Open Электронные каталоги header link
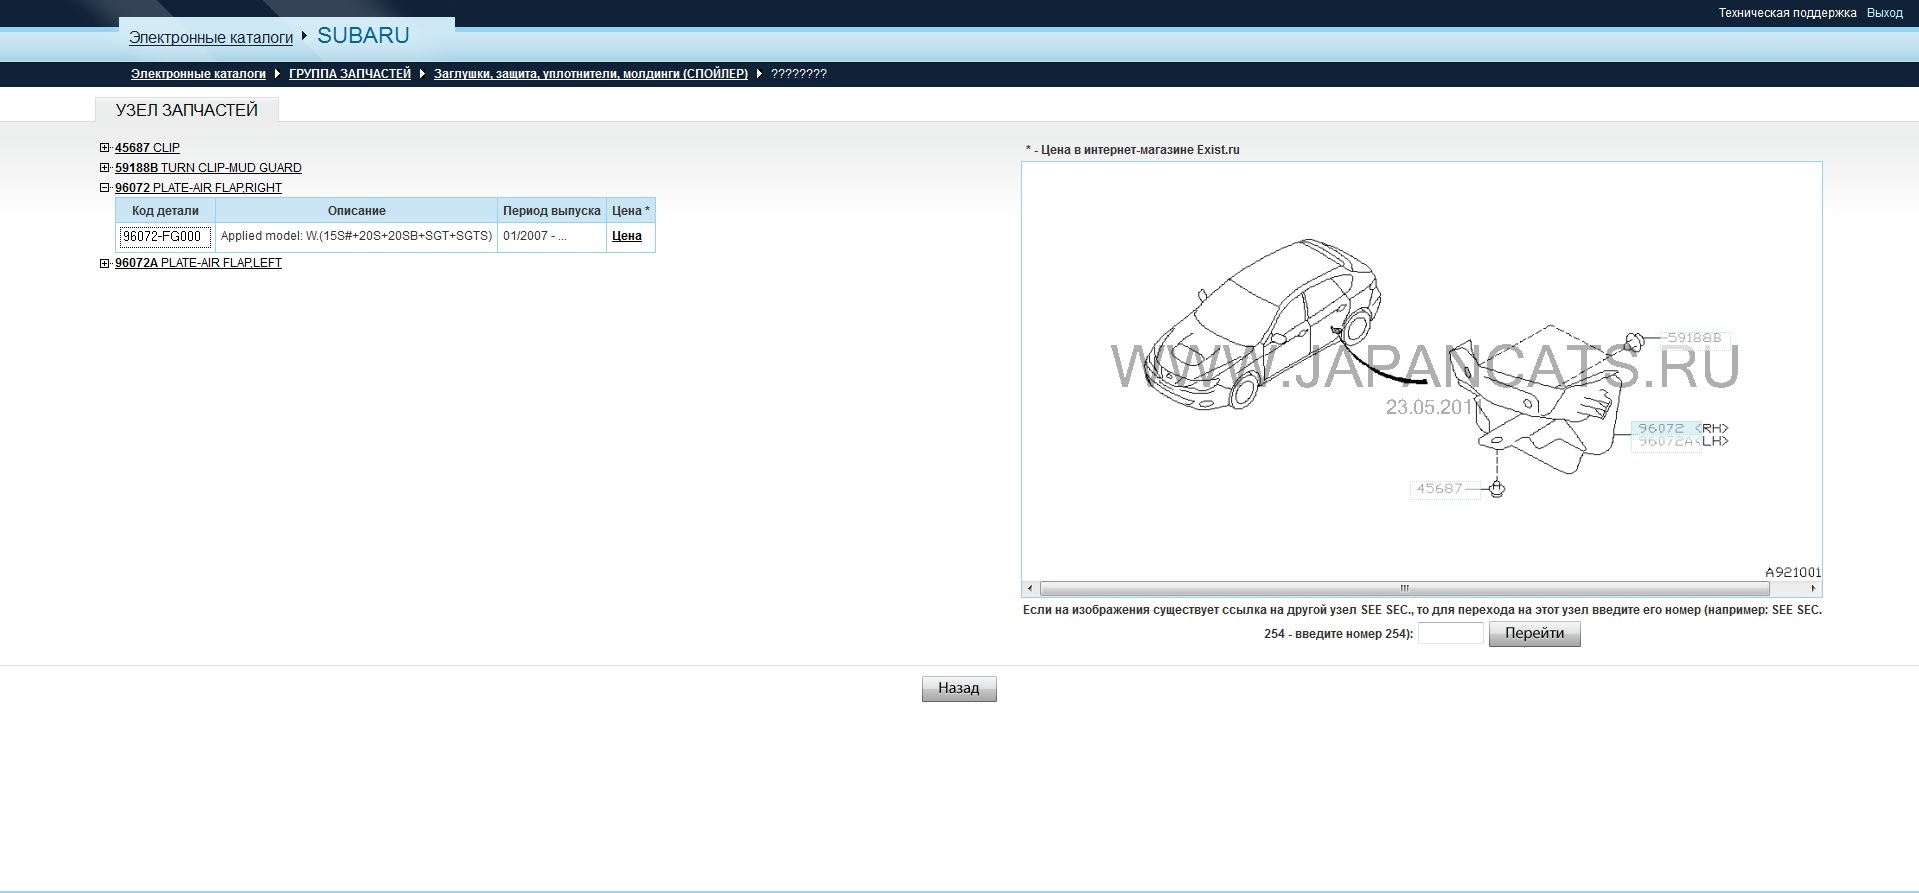Image resolution: width=1919 pixels, height=893 pixels. (211, 38)
